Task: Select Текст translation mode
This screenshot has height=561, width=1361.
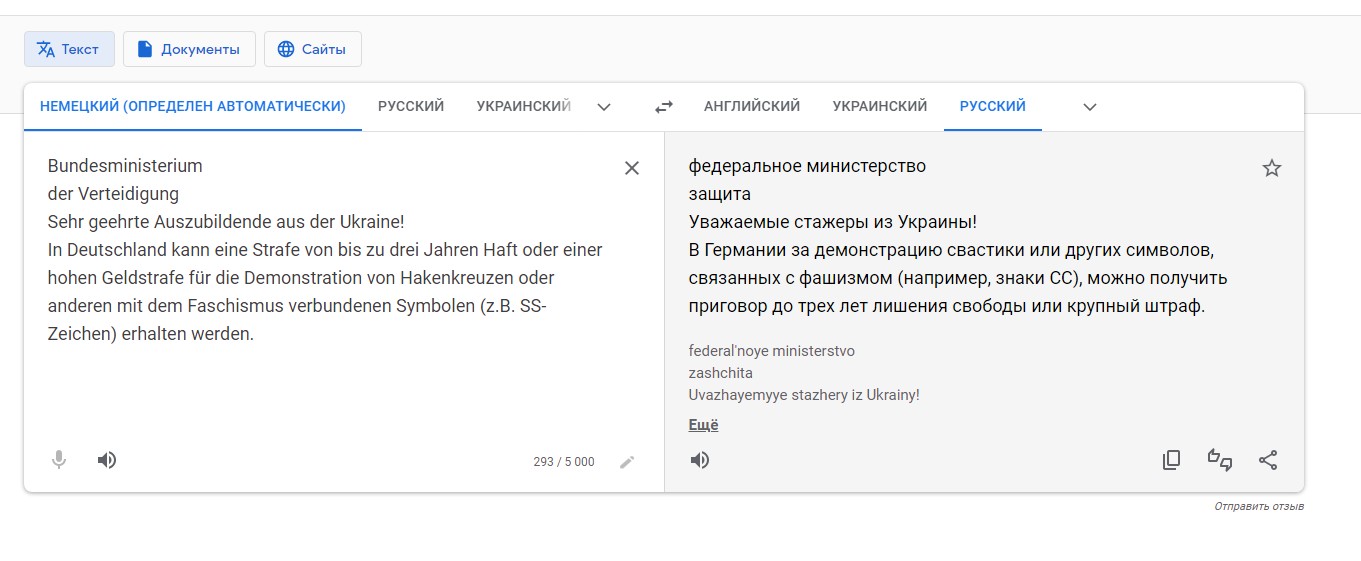Action: pyautogui.click(x=69, y=49)
